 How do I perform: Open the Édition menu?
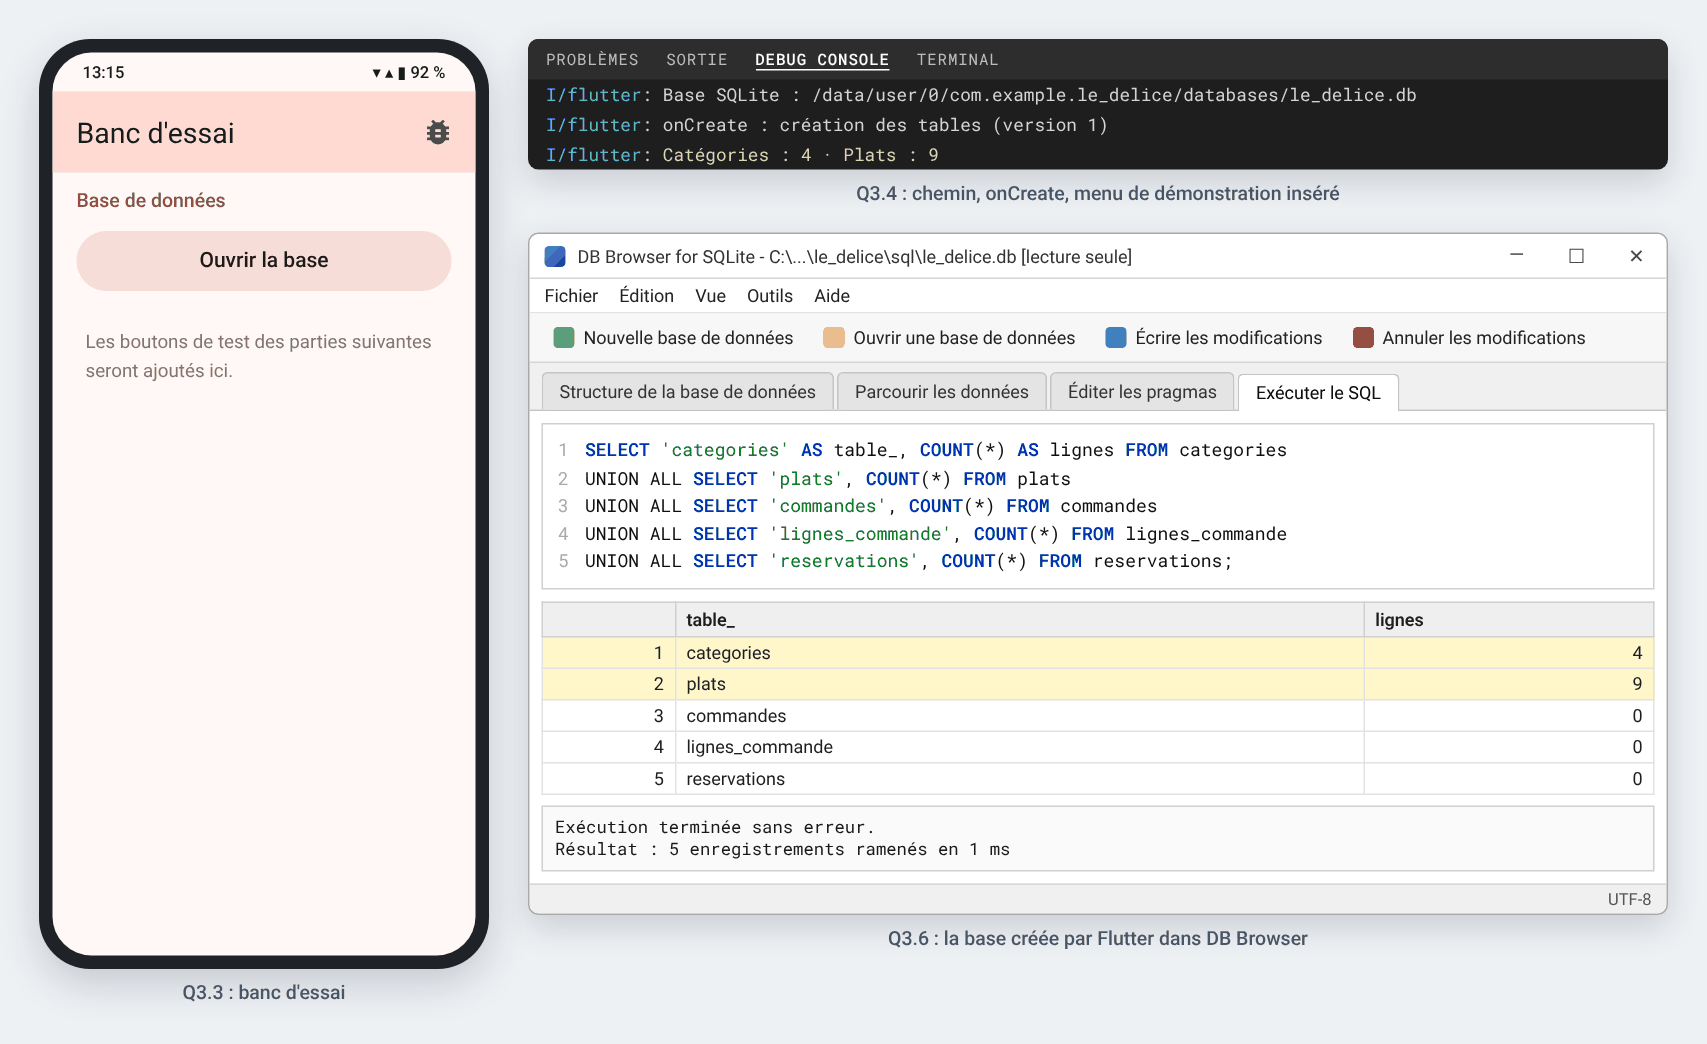tap(646, 296)
